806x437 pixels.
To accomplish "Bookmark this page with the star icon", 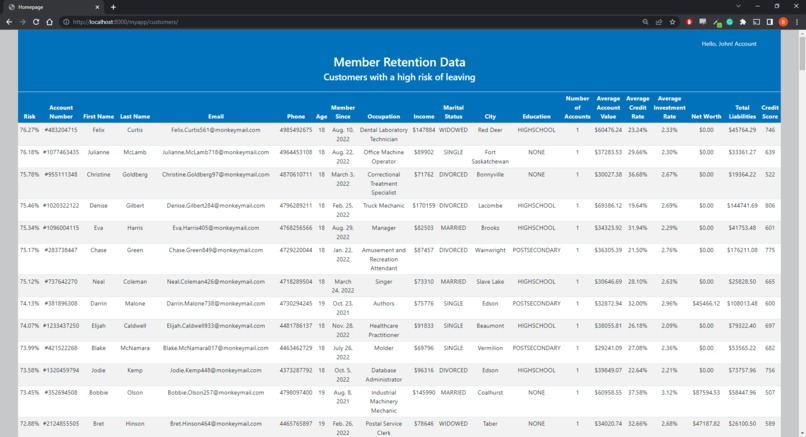I will 672,22.
